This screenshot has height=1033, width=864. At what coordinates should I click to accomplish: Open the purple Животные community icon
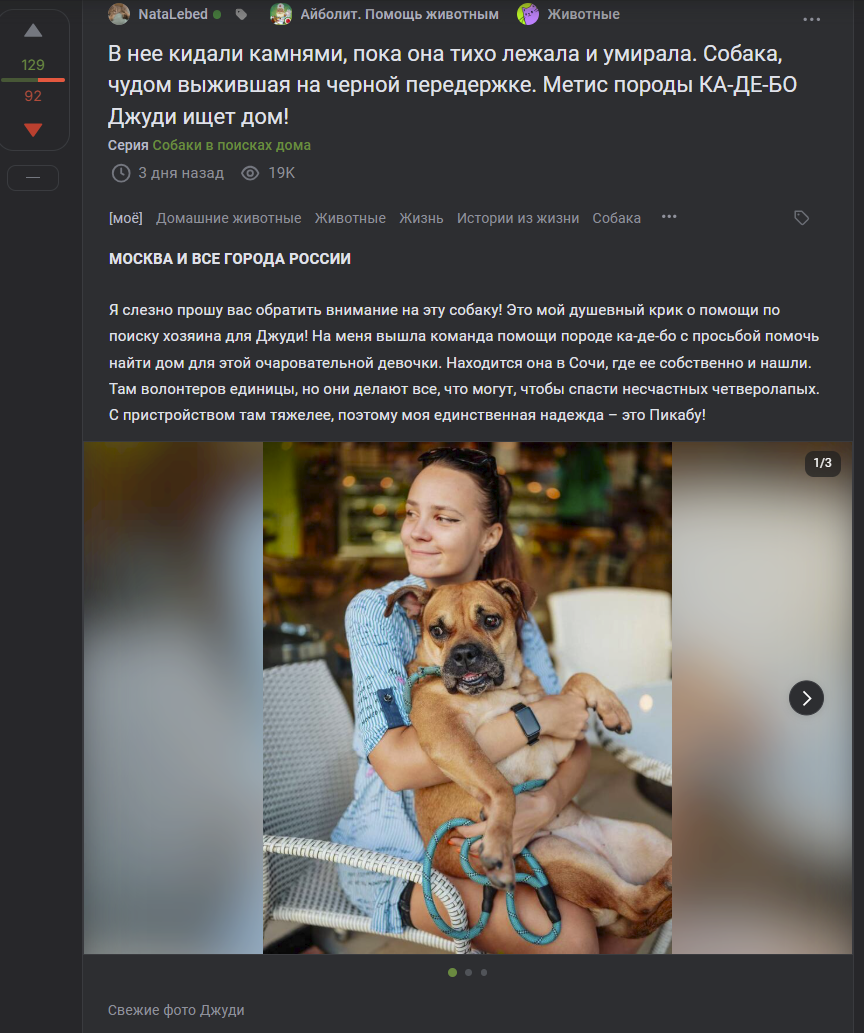[x=528, y=14]
